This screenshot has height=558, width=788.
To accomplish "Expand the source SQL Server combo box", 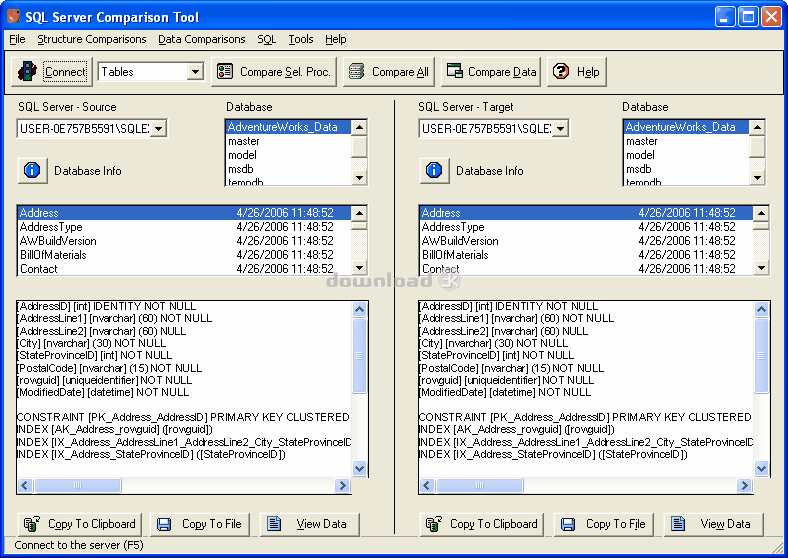I will (158, 129).
